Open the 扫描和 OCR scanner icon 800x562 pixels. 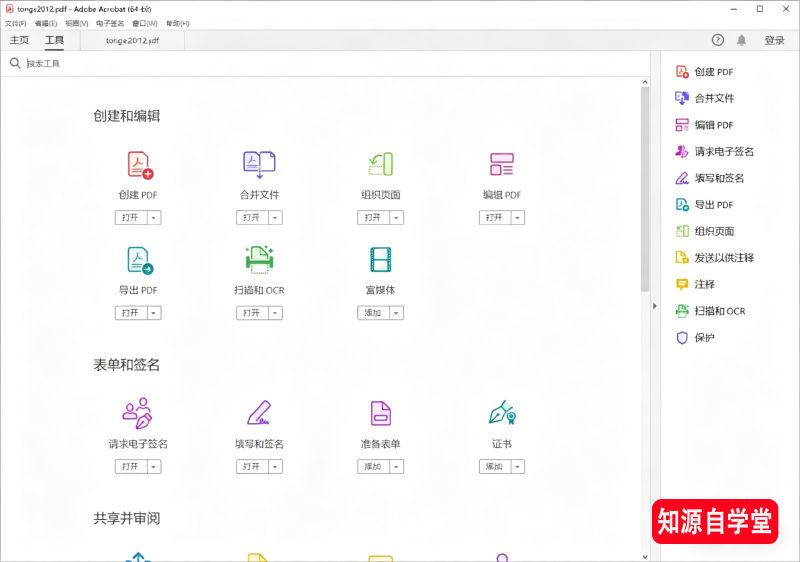point(259,260)
